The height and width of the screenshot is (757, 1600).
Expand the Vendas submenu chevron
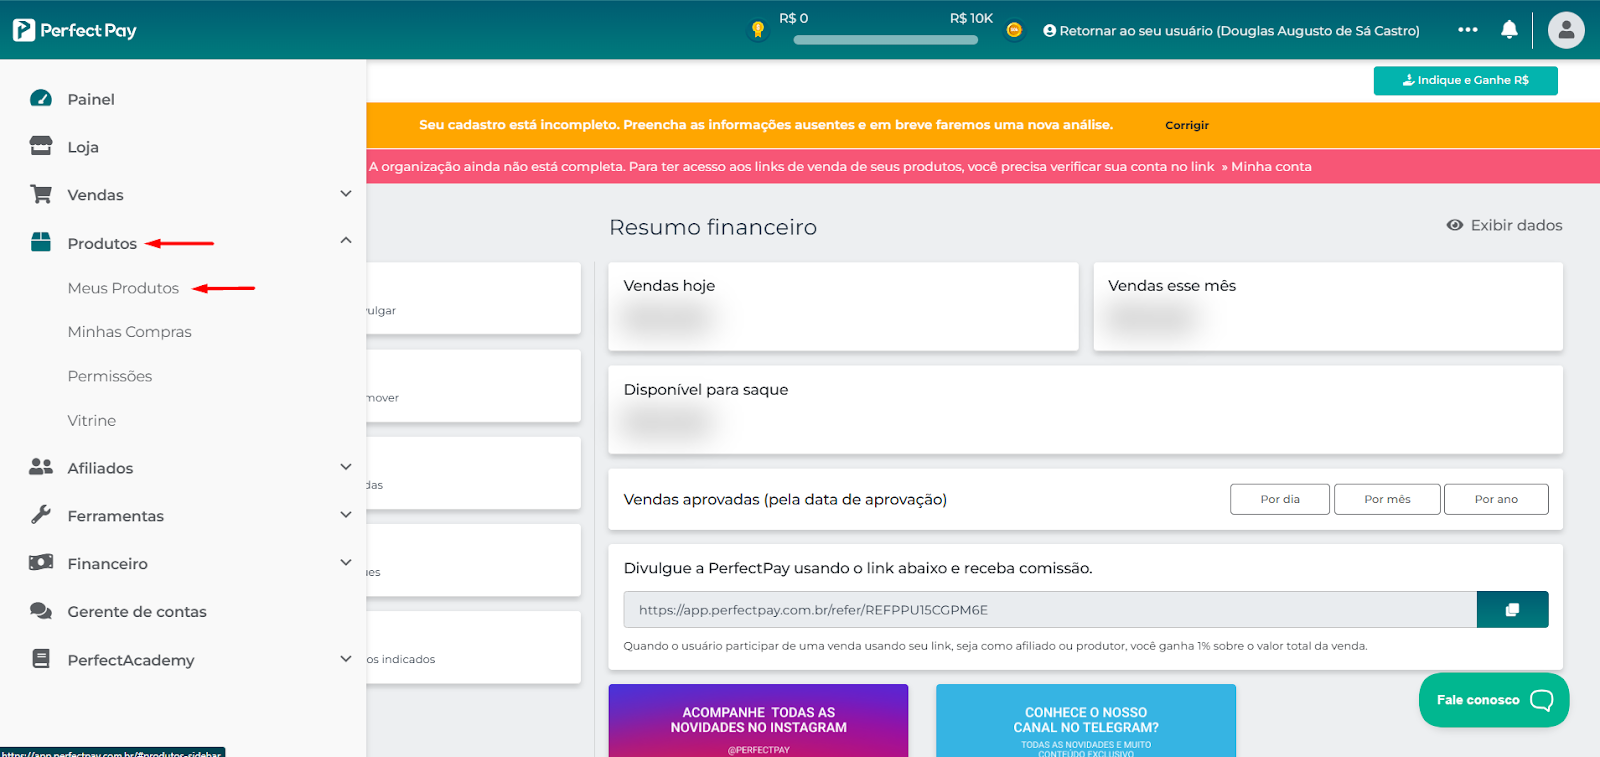tap(346, 194)
